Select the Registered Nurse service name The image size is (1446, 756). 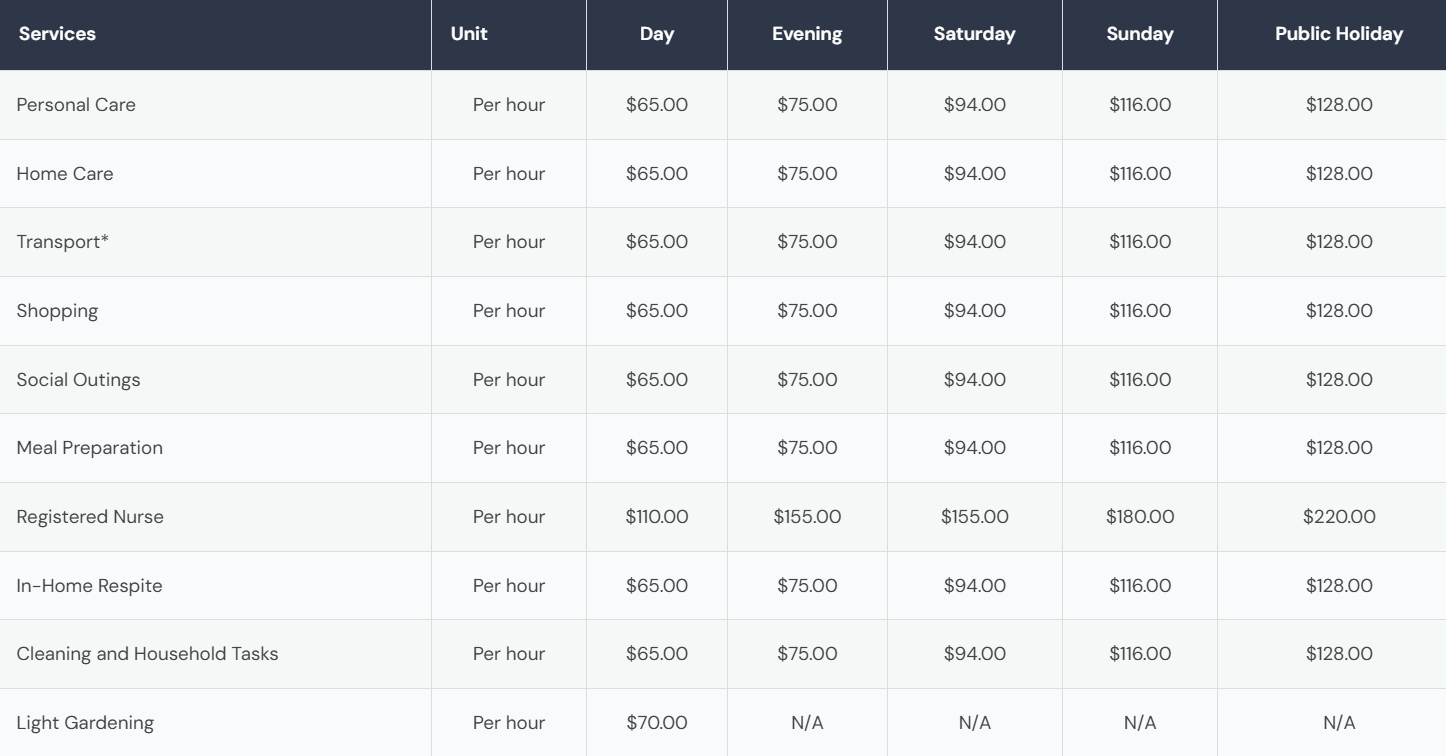(90, 517)
